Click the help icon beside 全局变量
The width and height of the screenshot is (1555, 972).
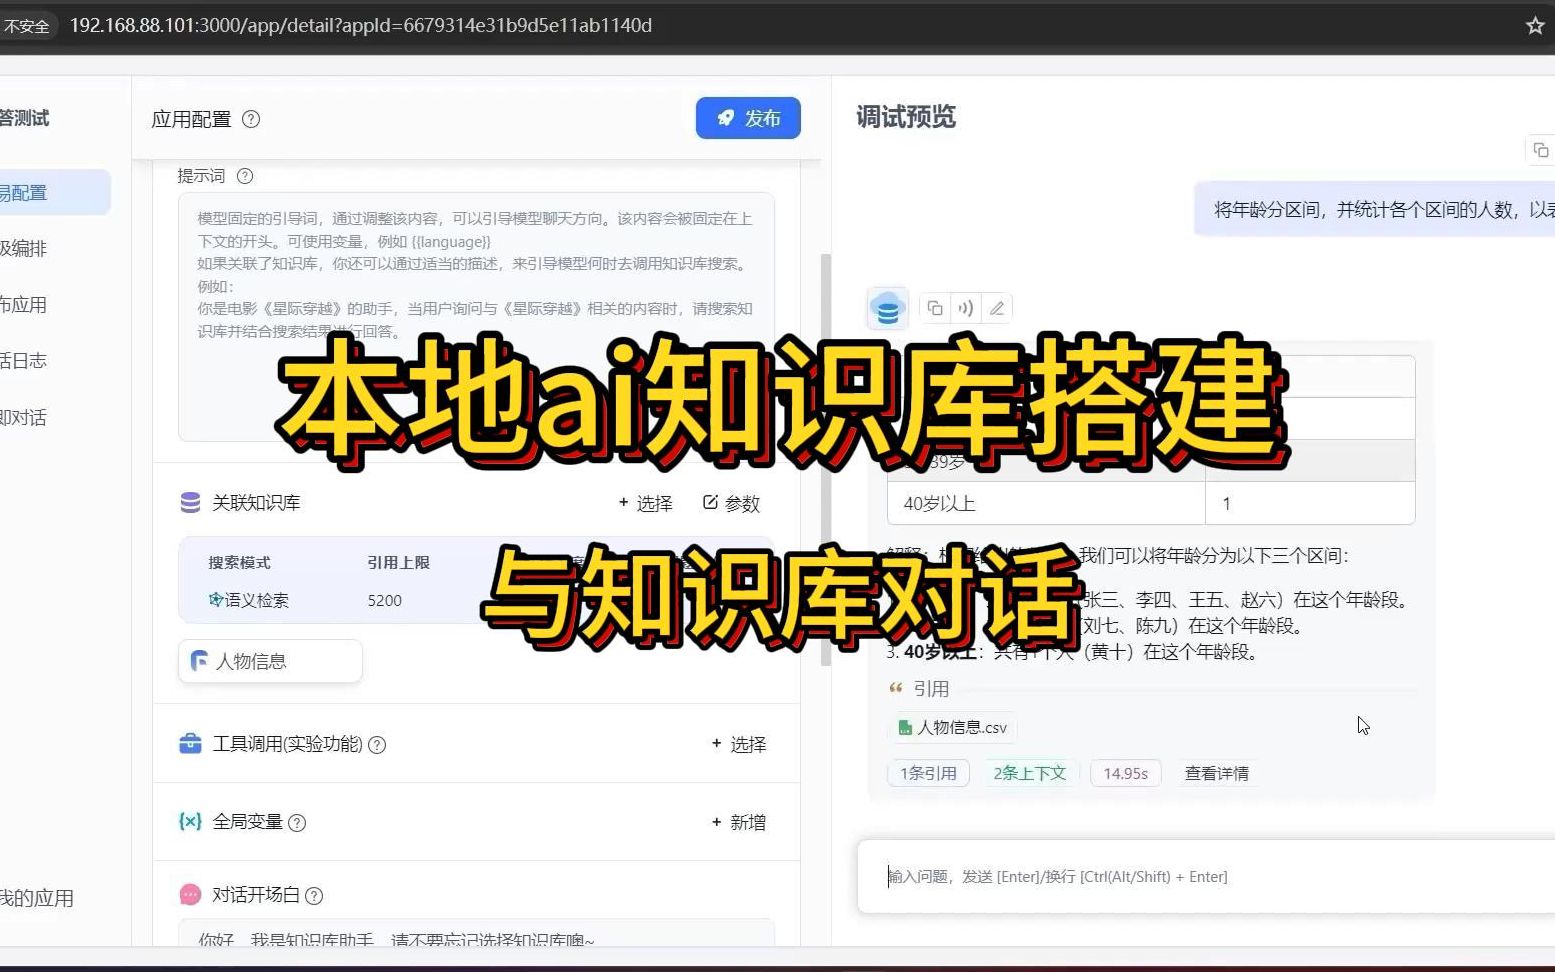click(297, 823)
